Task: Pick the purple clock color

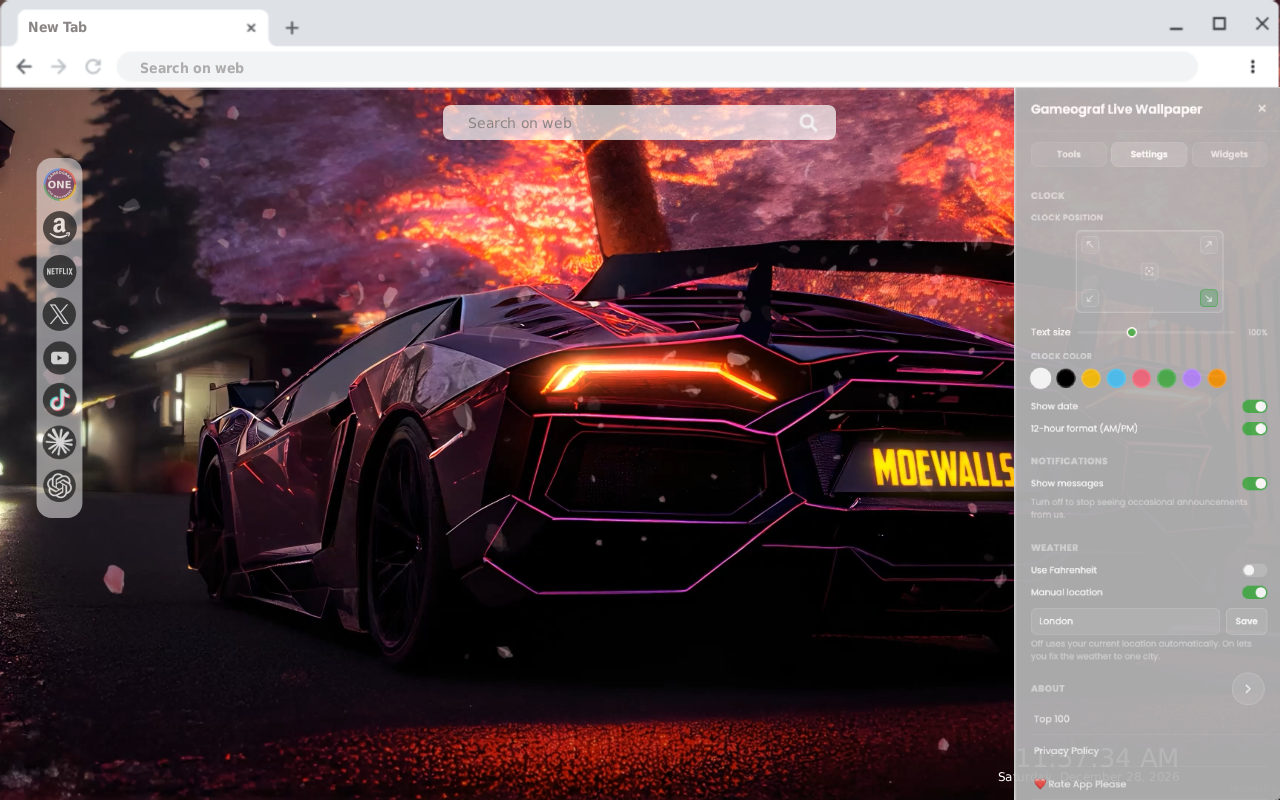Action: click(1191, 378)
